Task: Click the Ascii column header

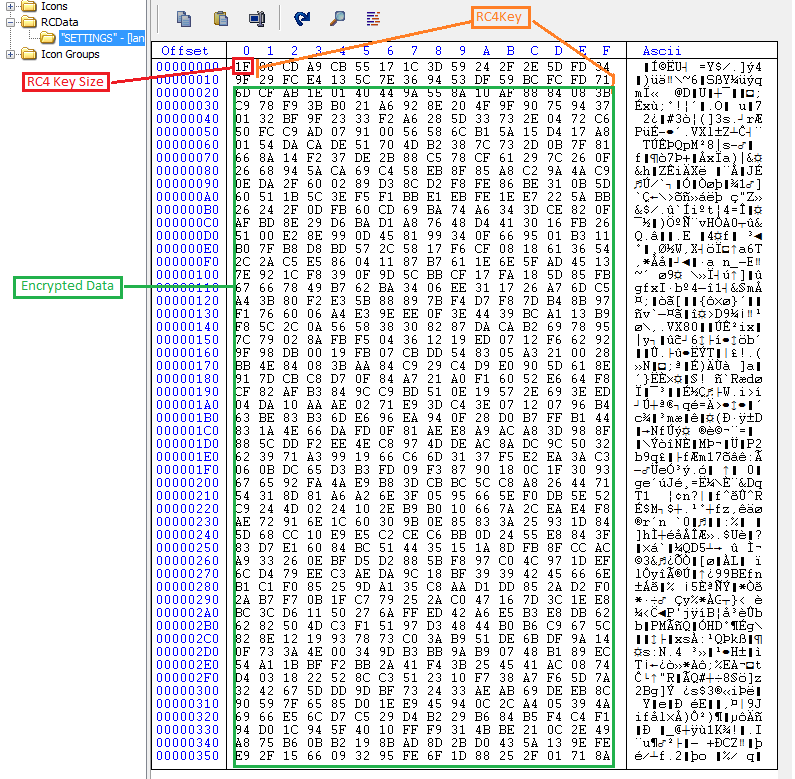Action: pyautogui.click(x=662, y=51)
